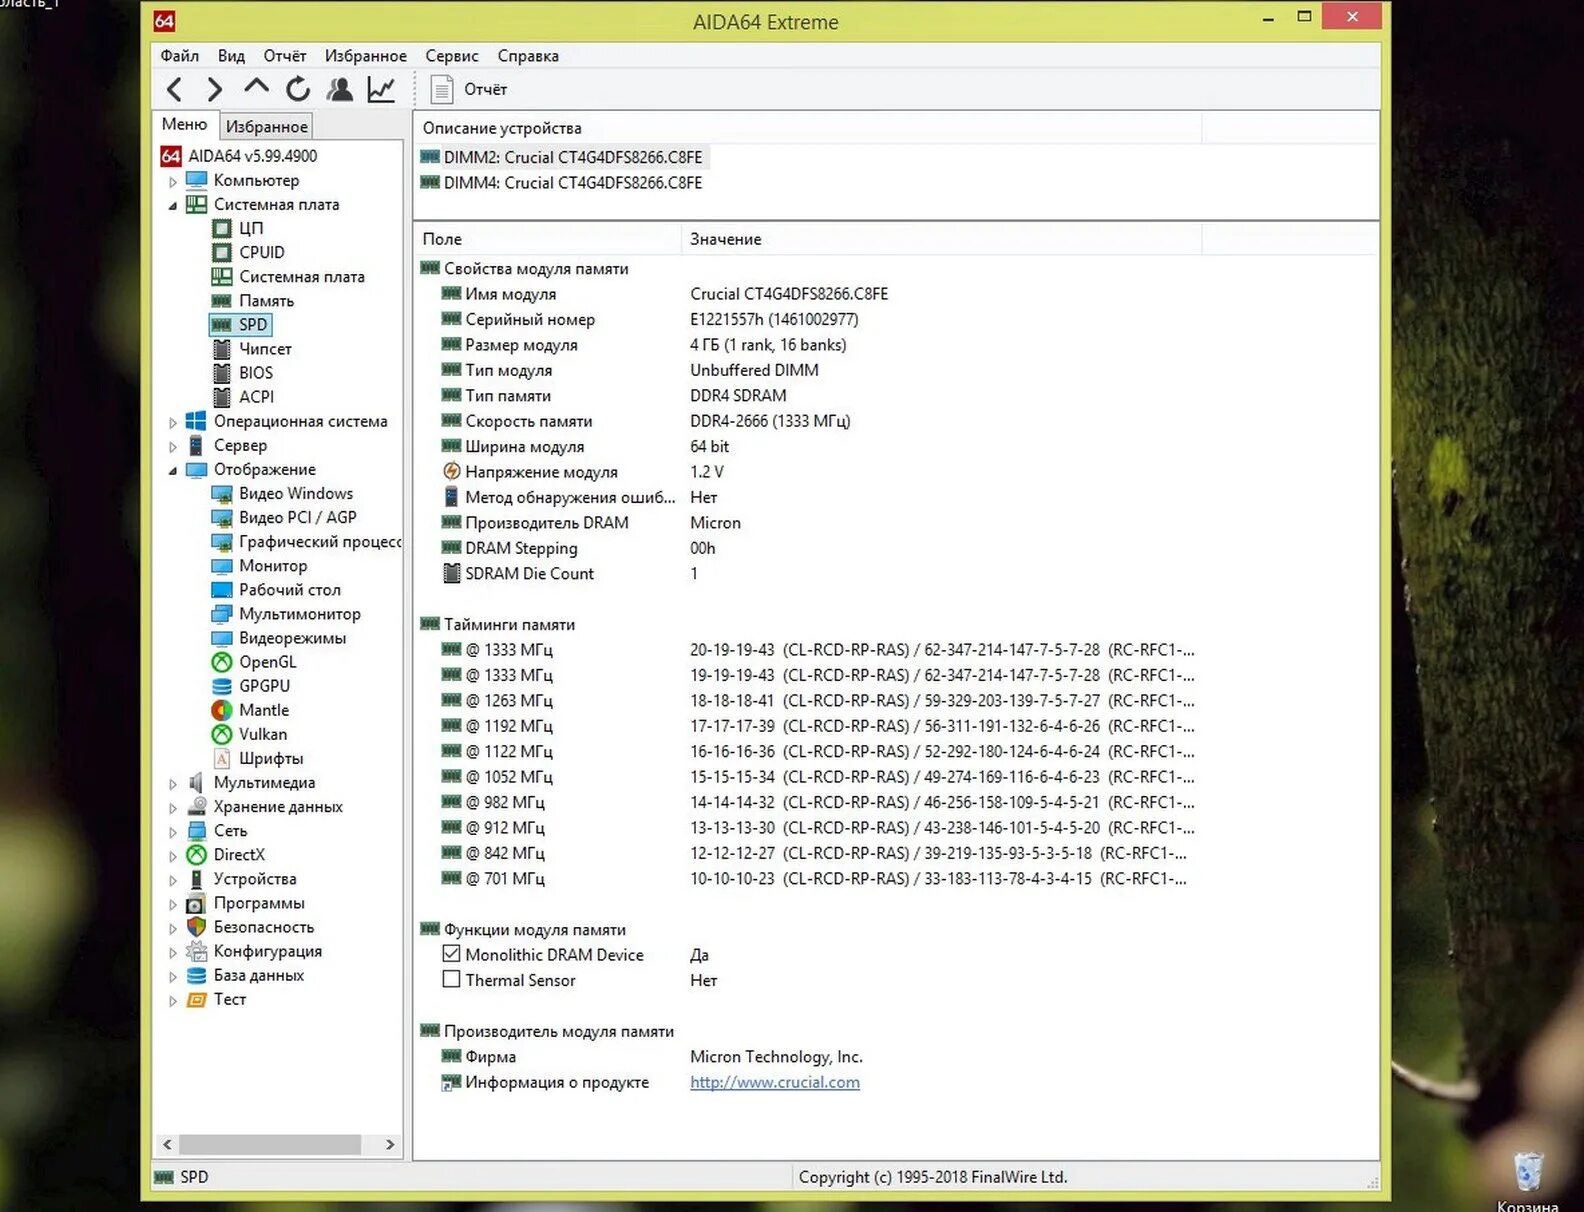Click the BIOS chip icon

click(222, 373)
